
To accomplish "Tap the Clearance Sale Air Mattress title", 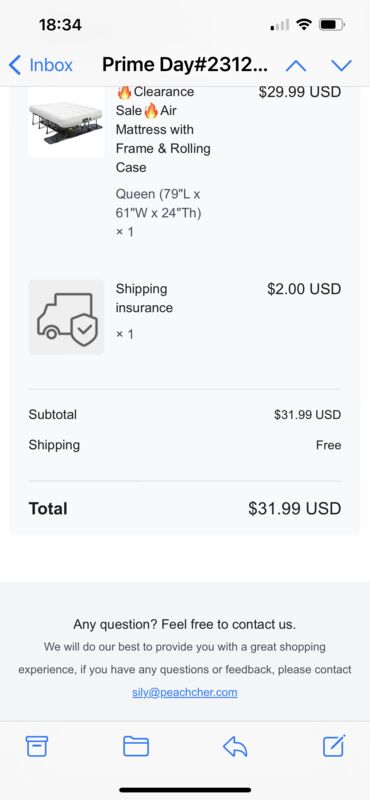I will tap(163, 130).
